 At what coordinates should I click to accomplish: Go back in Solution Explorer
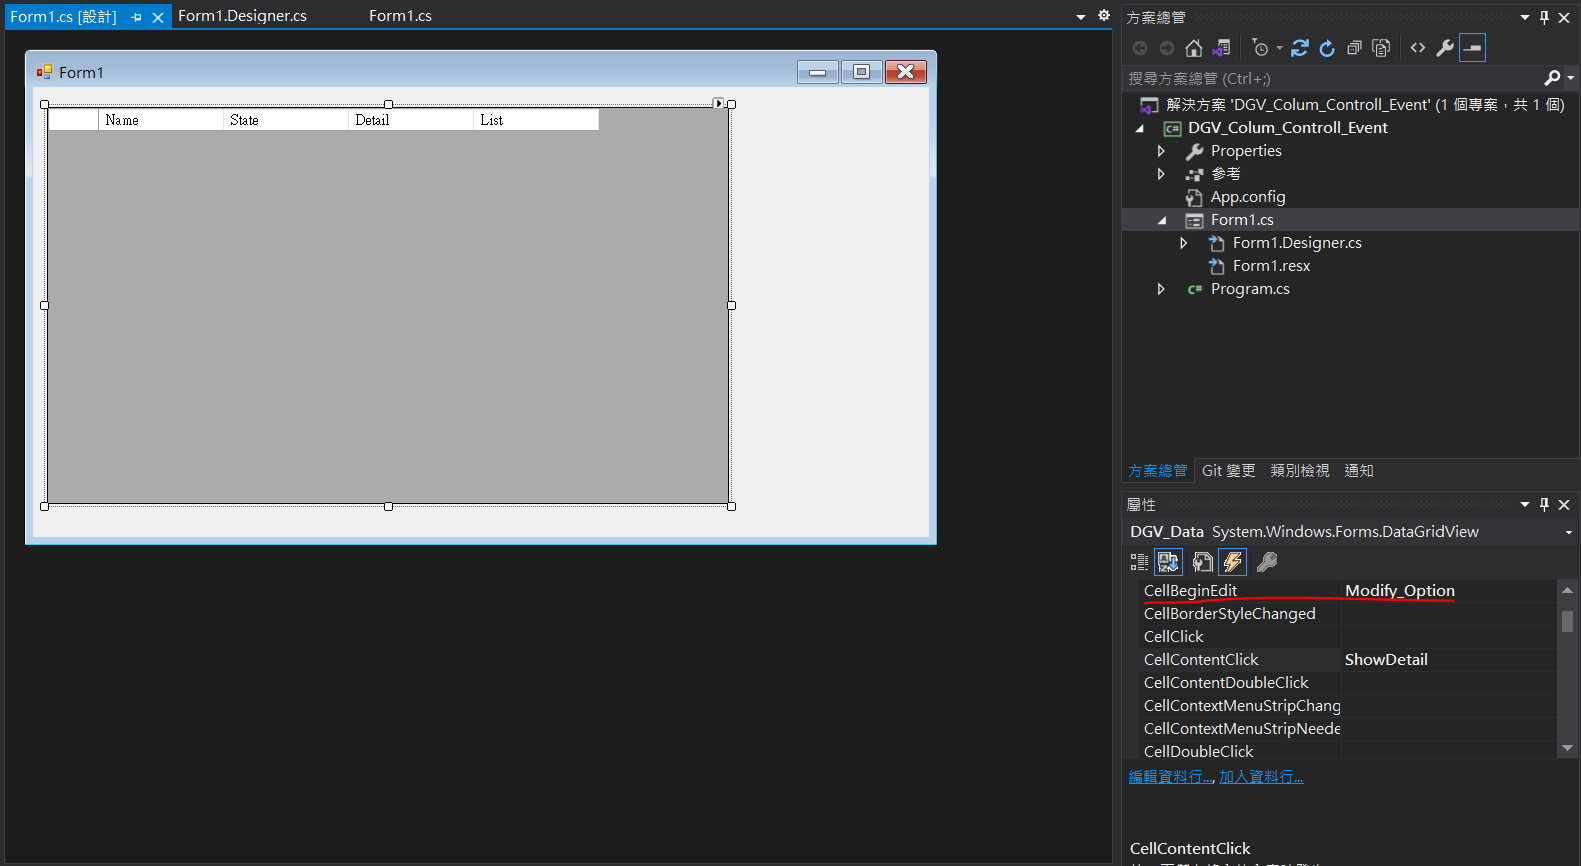click(1140, 48)
